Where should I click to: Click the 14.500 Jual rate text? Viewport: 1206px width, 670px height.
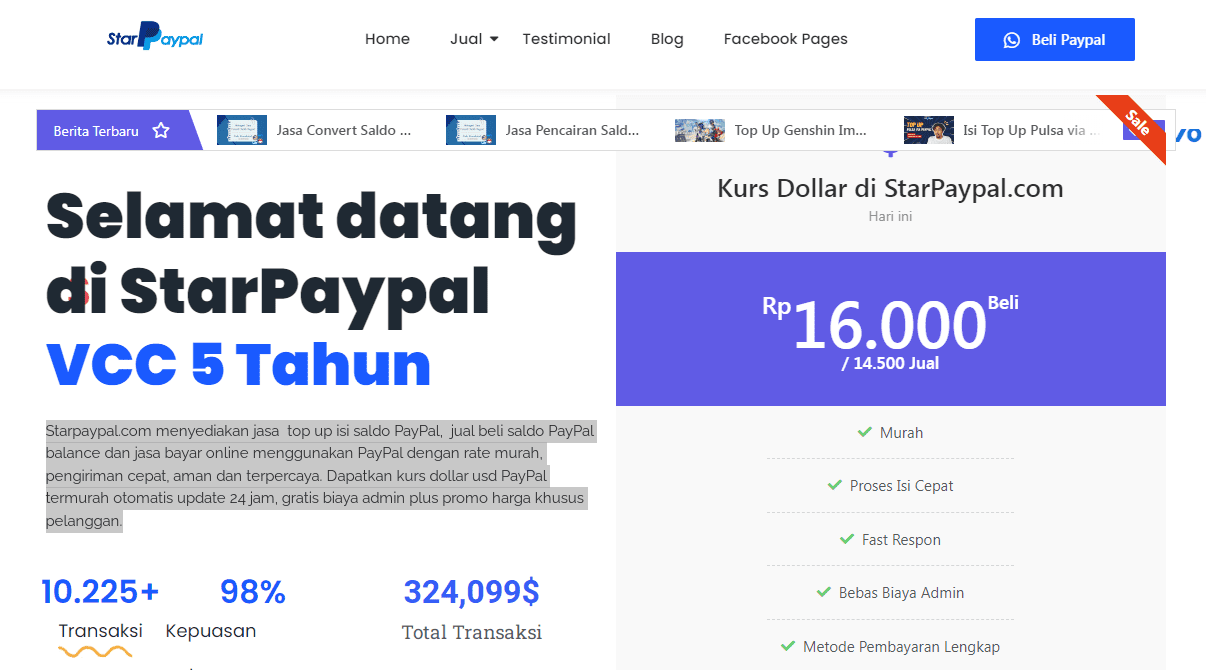[890, 363]
